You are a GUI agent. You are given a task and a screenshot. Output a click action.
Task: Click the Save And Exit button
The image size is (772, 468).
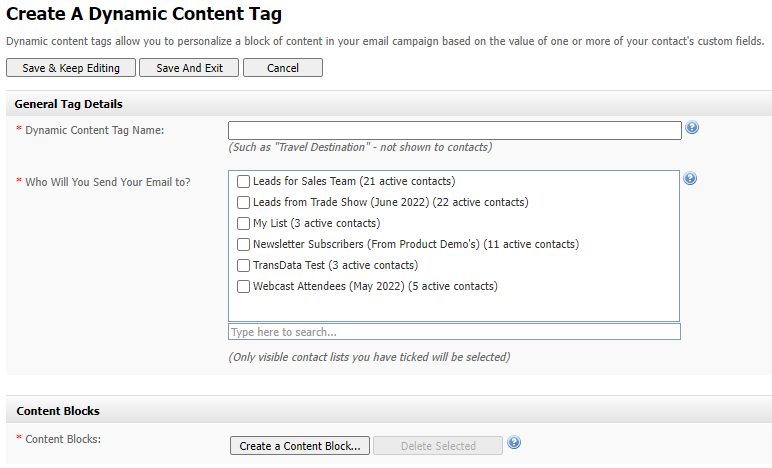(x=189, y=68)
